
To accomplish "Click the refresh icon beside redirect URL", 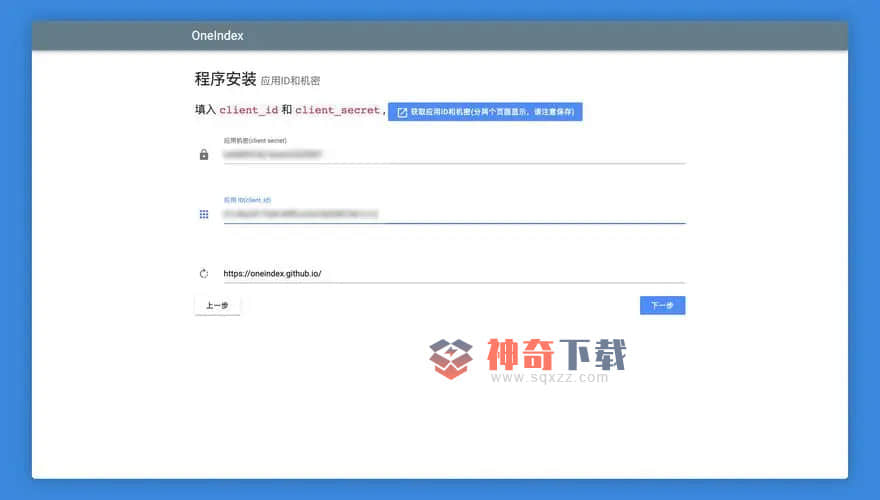I will click(204, 273).
